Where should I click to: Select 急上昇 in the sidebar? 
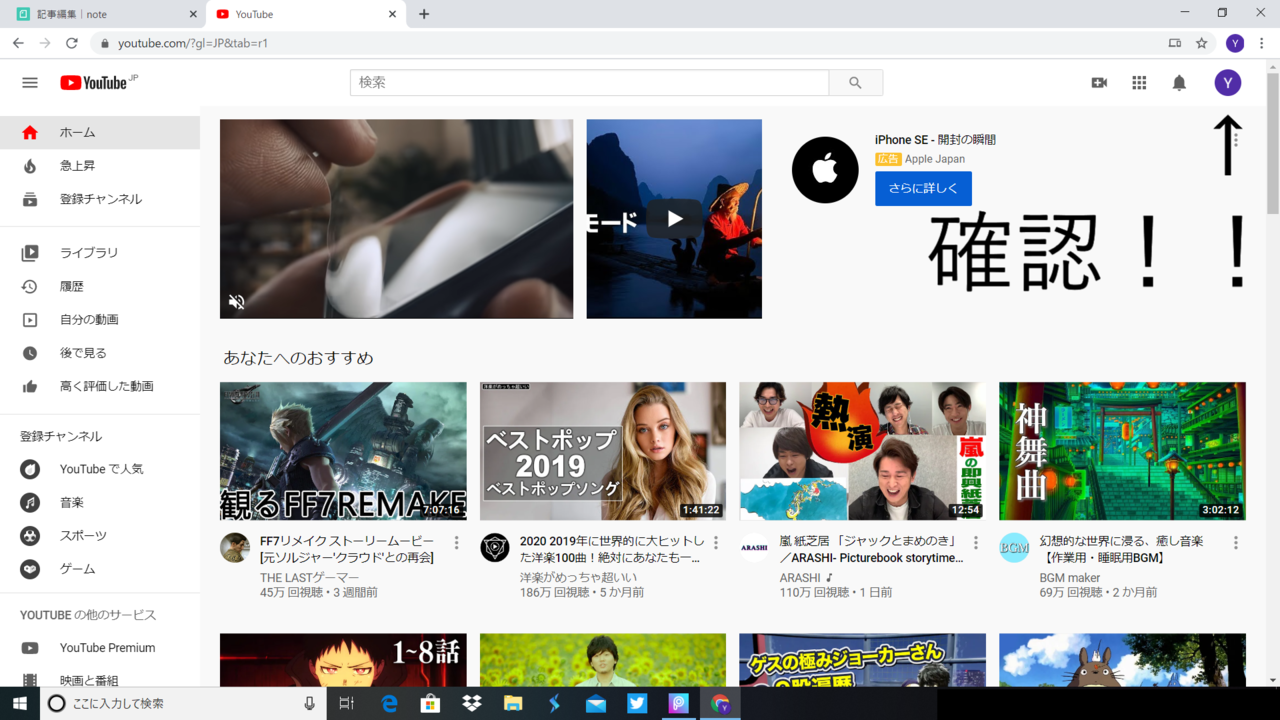(x=100, y=166)
